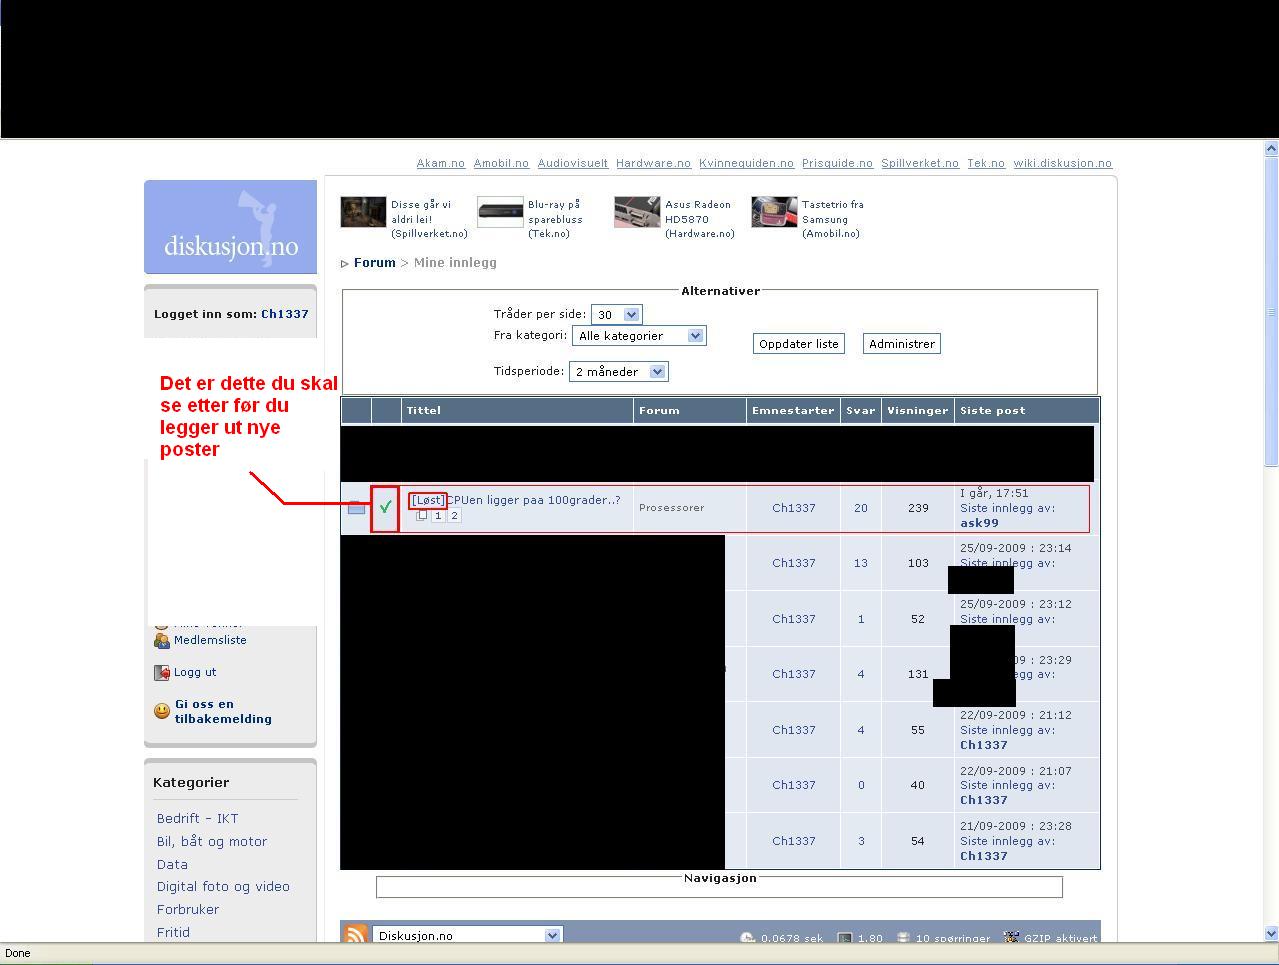Open Ch1337 last poster link dated 21/09-2009

pos(984,856)
